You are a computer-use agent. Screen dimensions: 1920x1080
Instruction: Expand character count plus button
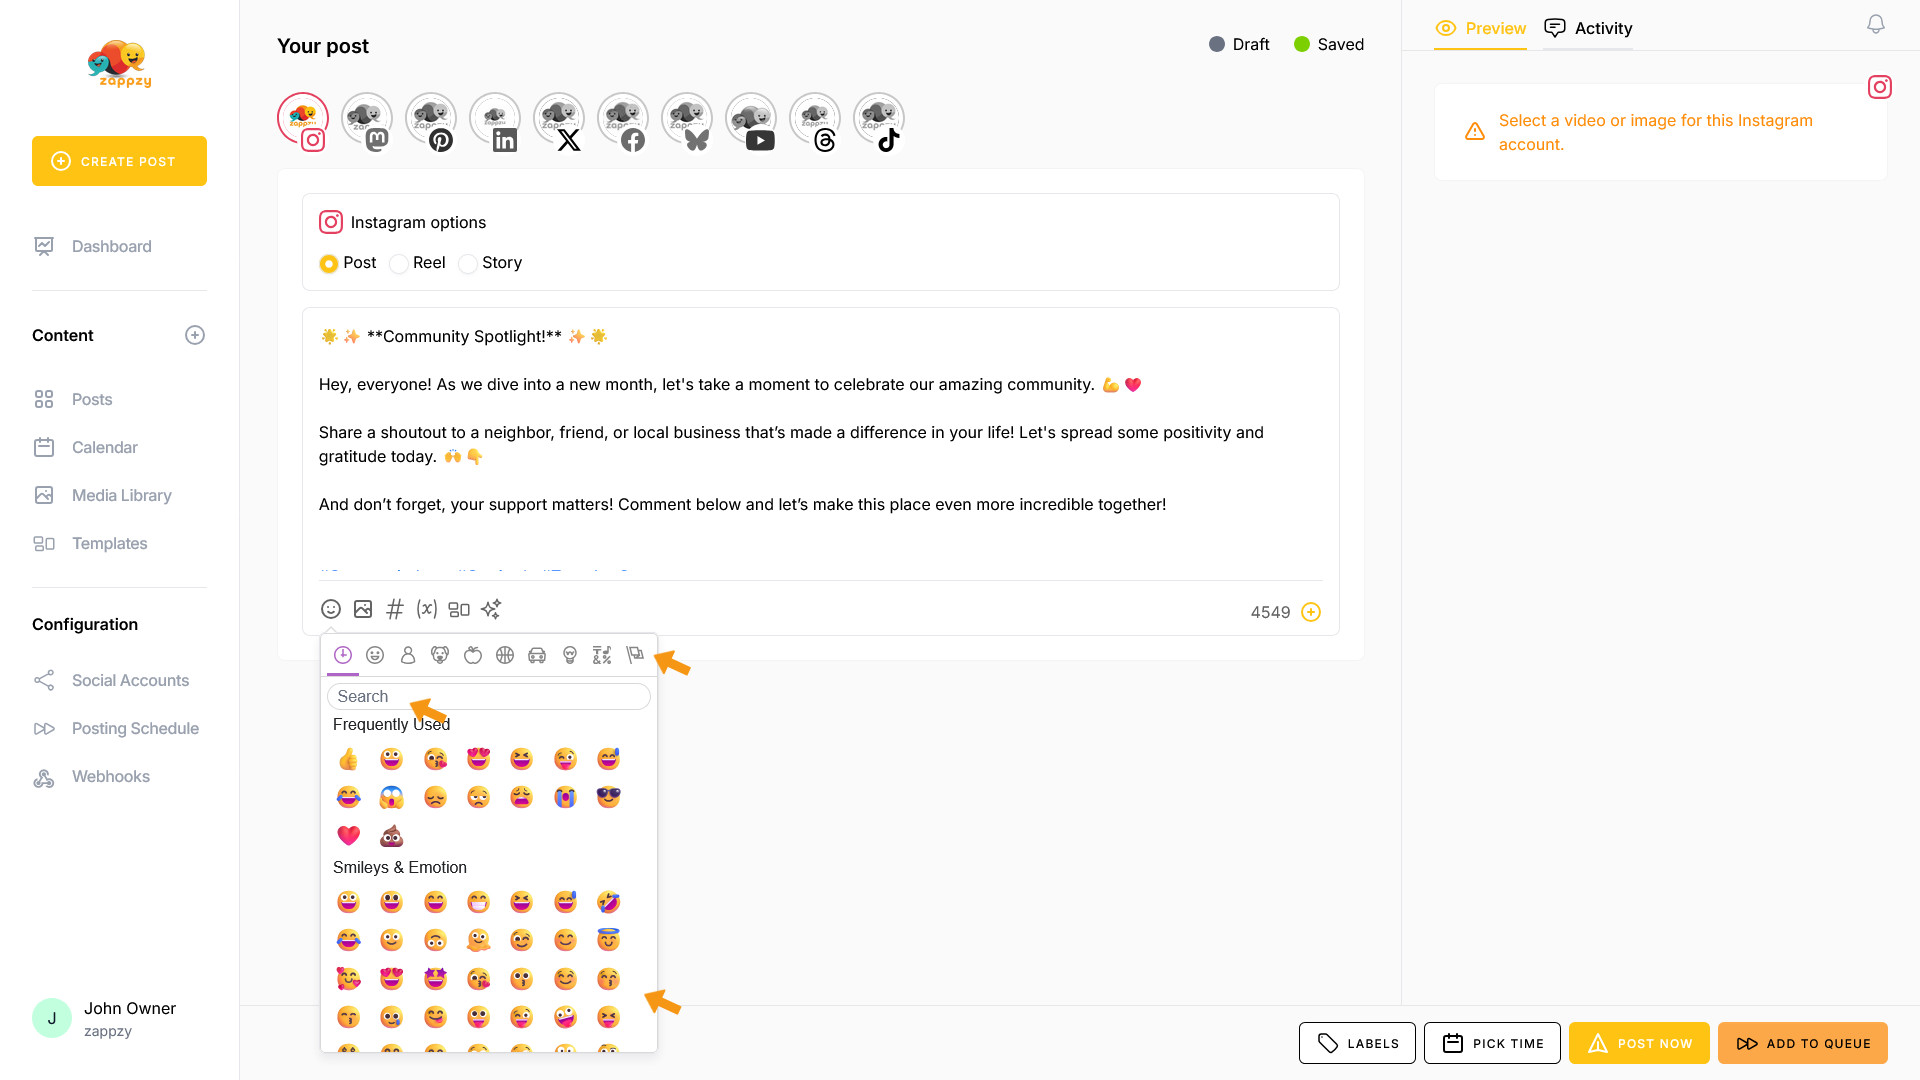[1311, 612]
